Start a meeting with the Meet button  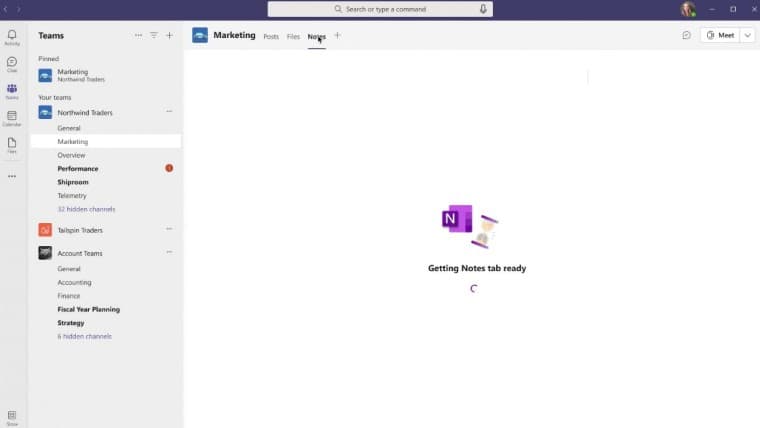pyautogui.click(x=720, y=35)
